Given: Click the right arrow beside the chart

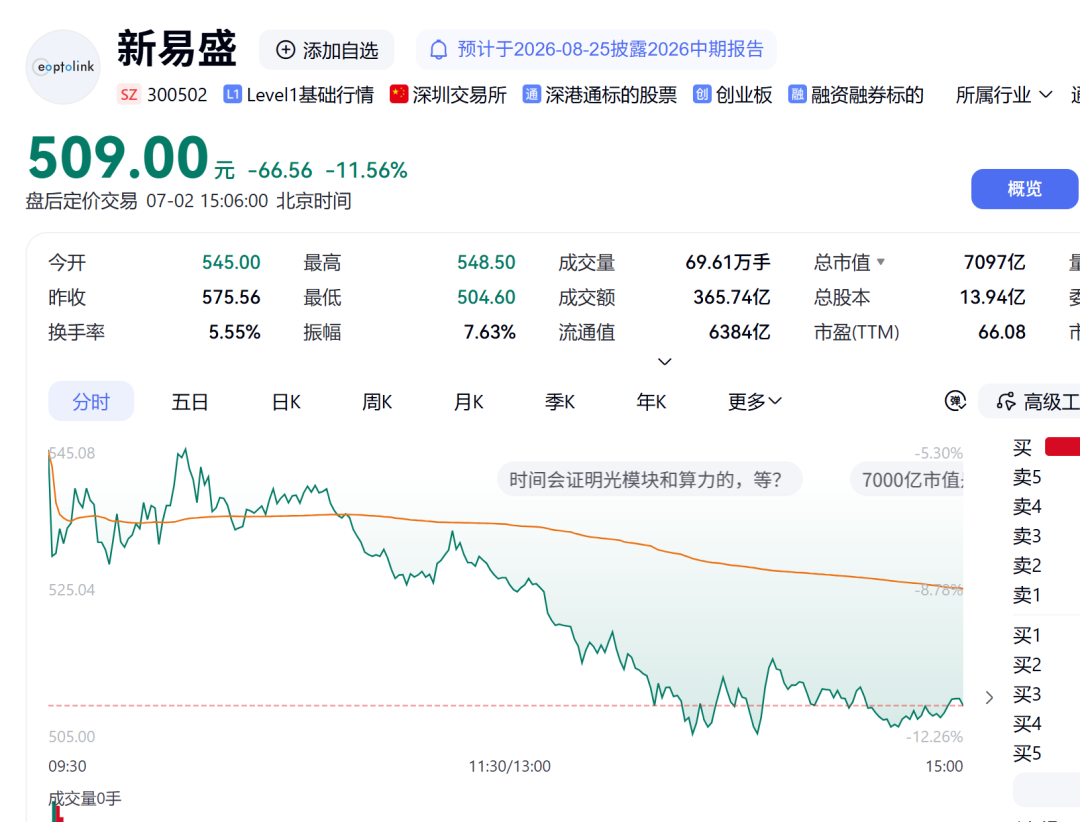Looking at the screenshot, I should 989,697.
